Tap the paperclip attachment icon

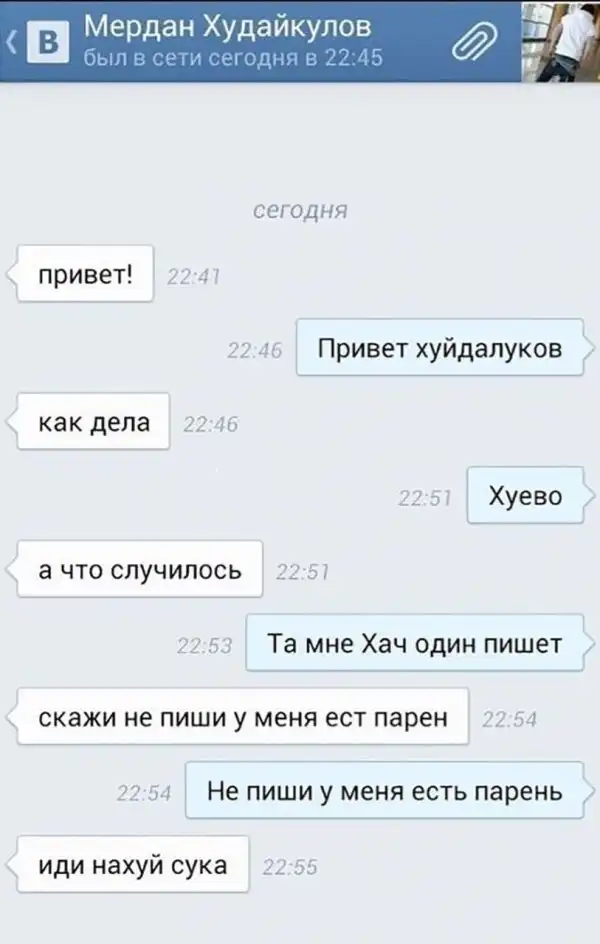pos(475,42)
